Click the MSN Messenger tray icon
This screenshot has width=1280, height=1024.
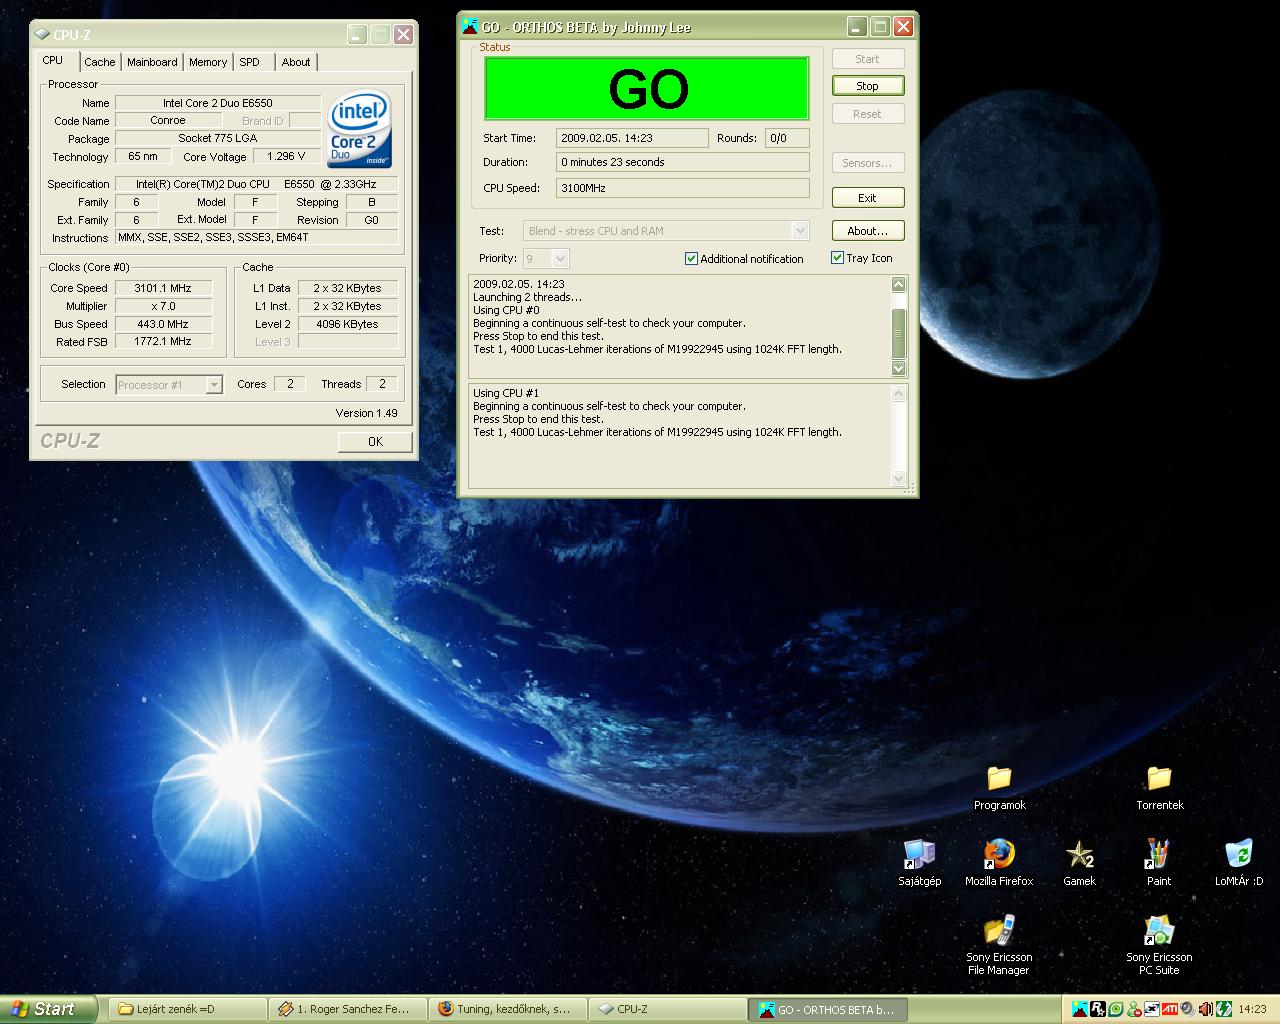coord(1134,1009)
